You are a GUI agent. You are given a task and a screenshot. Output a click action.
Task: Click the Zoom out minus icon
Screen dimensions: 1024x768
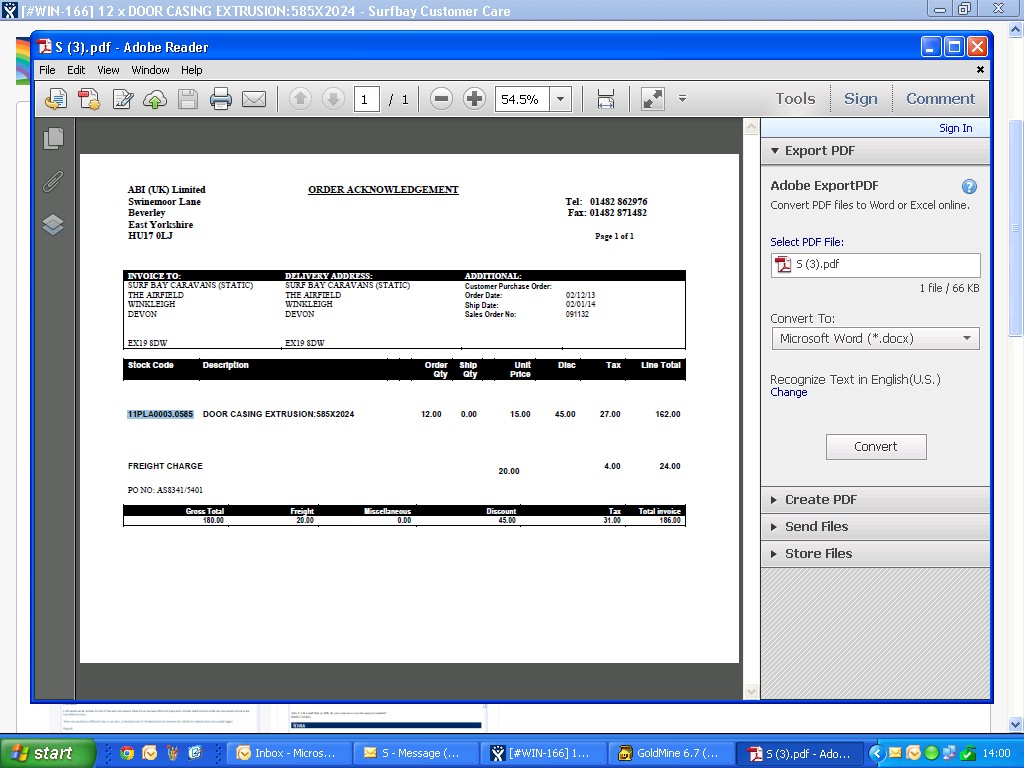(441, 99)
